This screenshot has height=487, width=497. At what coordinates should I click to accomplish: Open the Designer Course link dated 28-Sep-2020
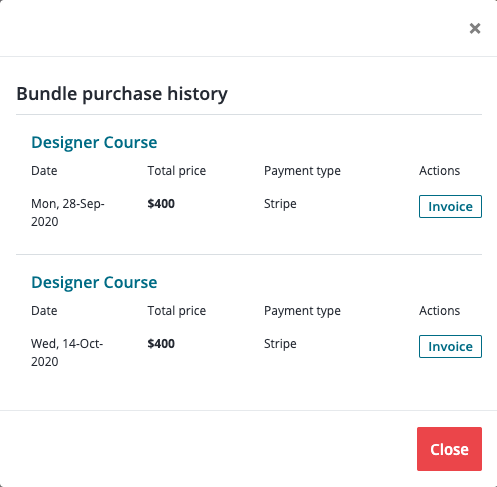[x=94, y=143]
